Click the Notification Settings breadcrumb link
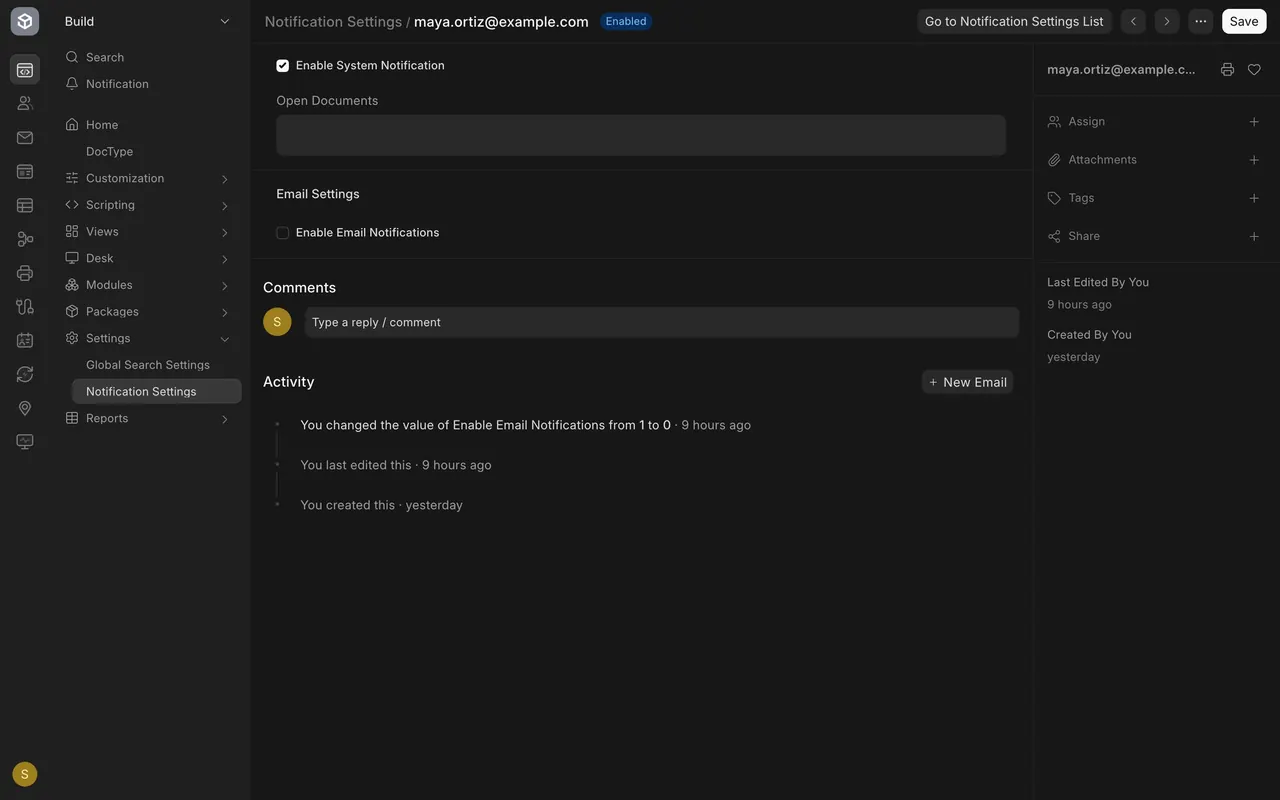 click(x=333, y=22)
